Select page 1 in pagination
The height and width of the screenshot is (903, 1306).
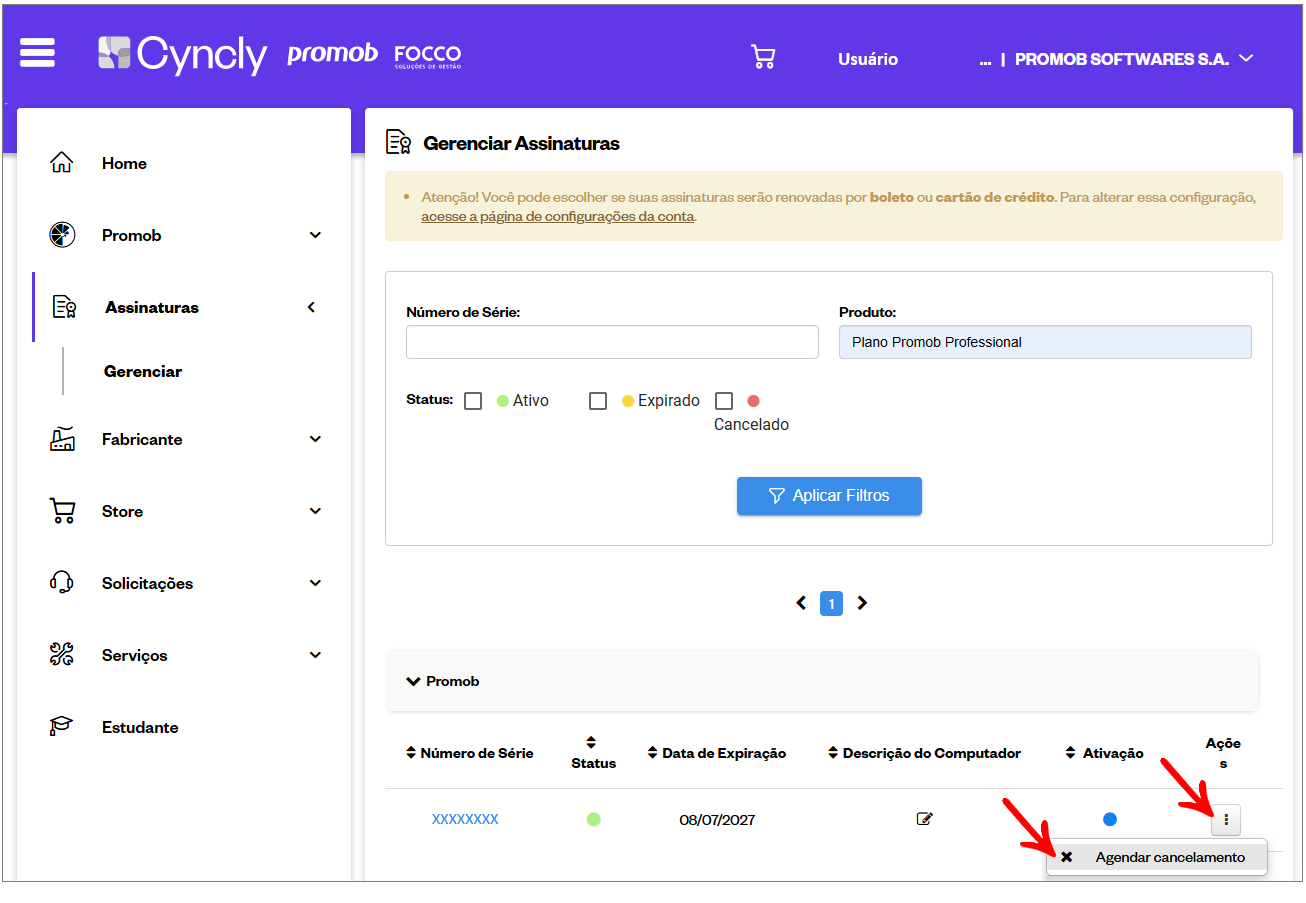pos(832,603)
